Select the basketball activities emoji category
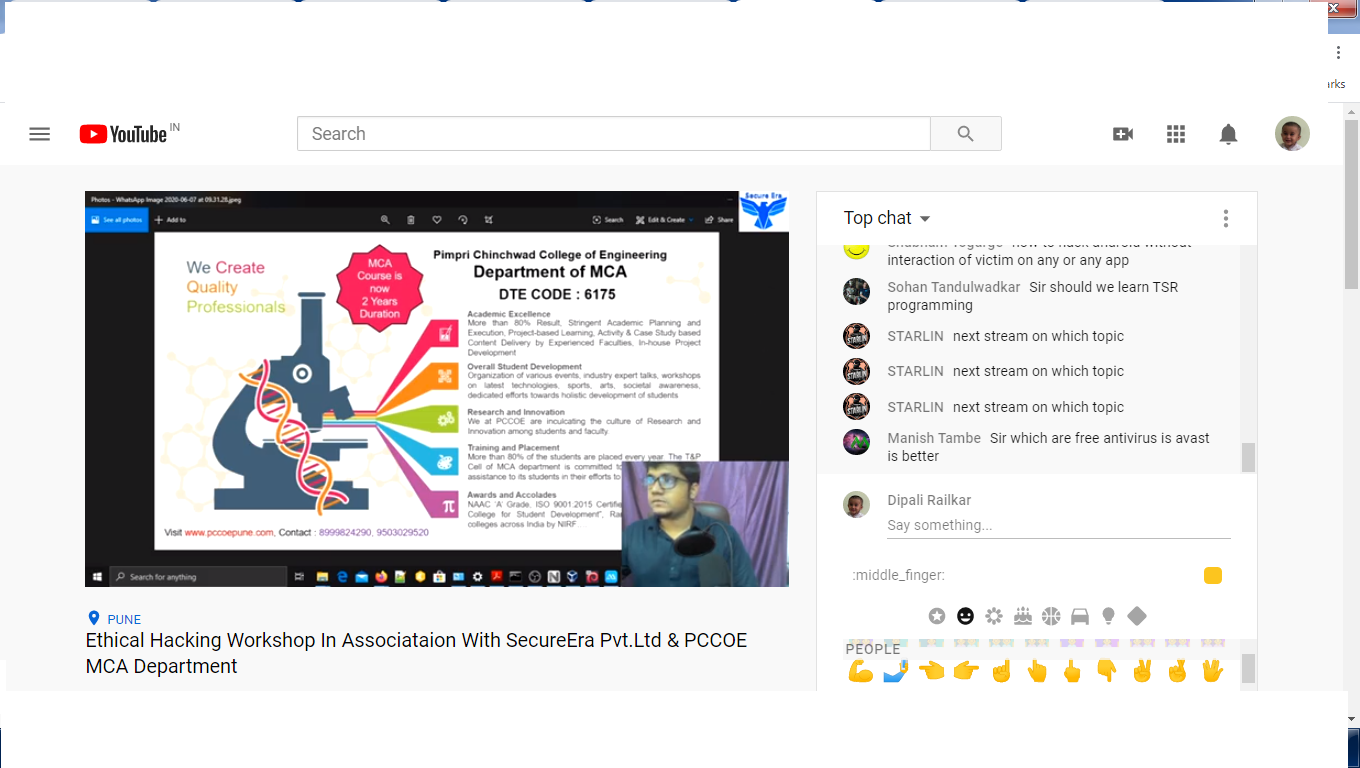 (1051, 616)
